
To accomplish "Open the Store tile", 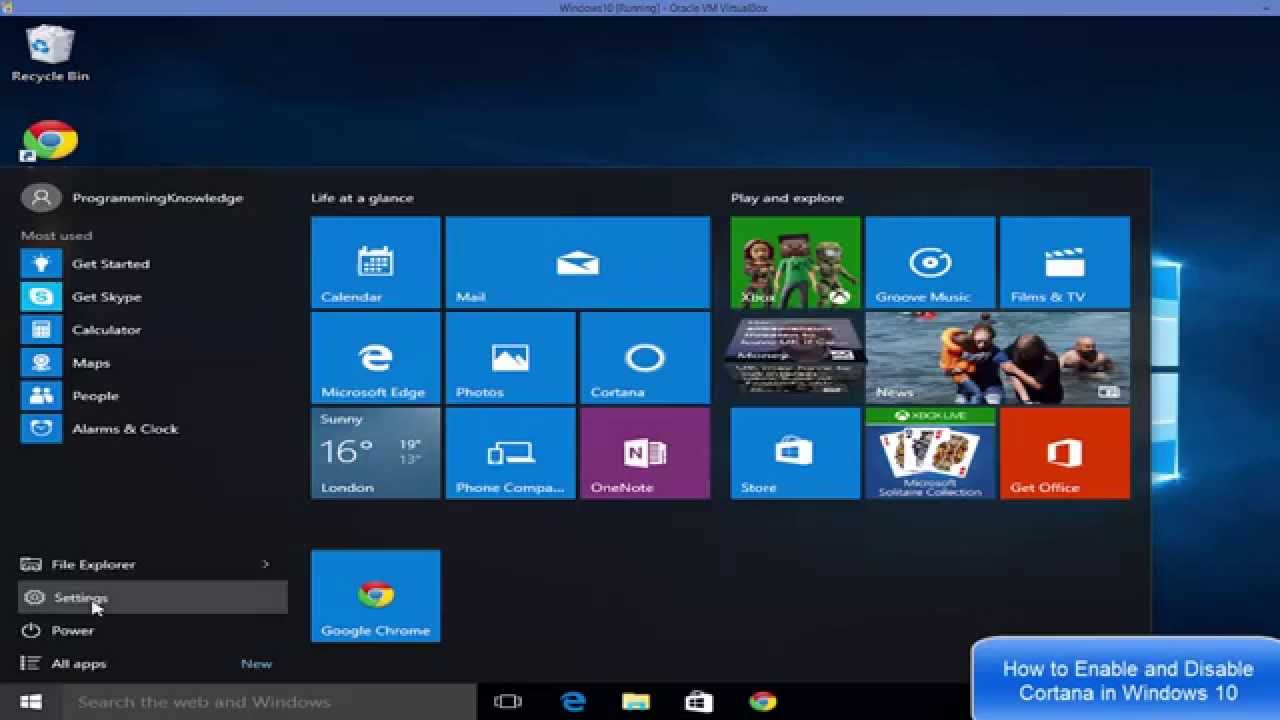I will coord(795,452).
